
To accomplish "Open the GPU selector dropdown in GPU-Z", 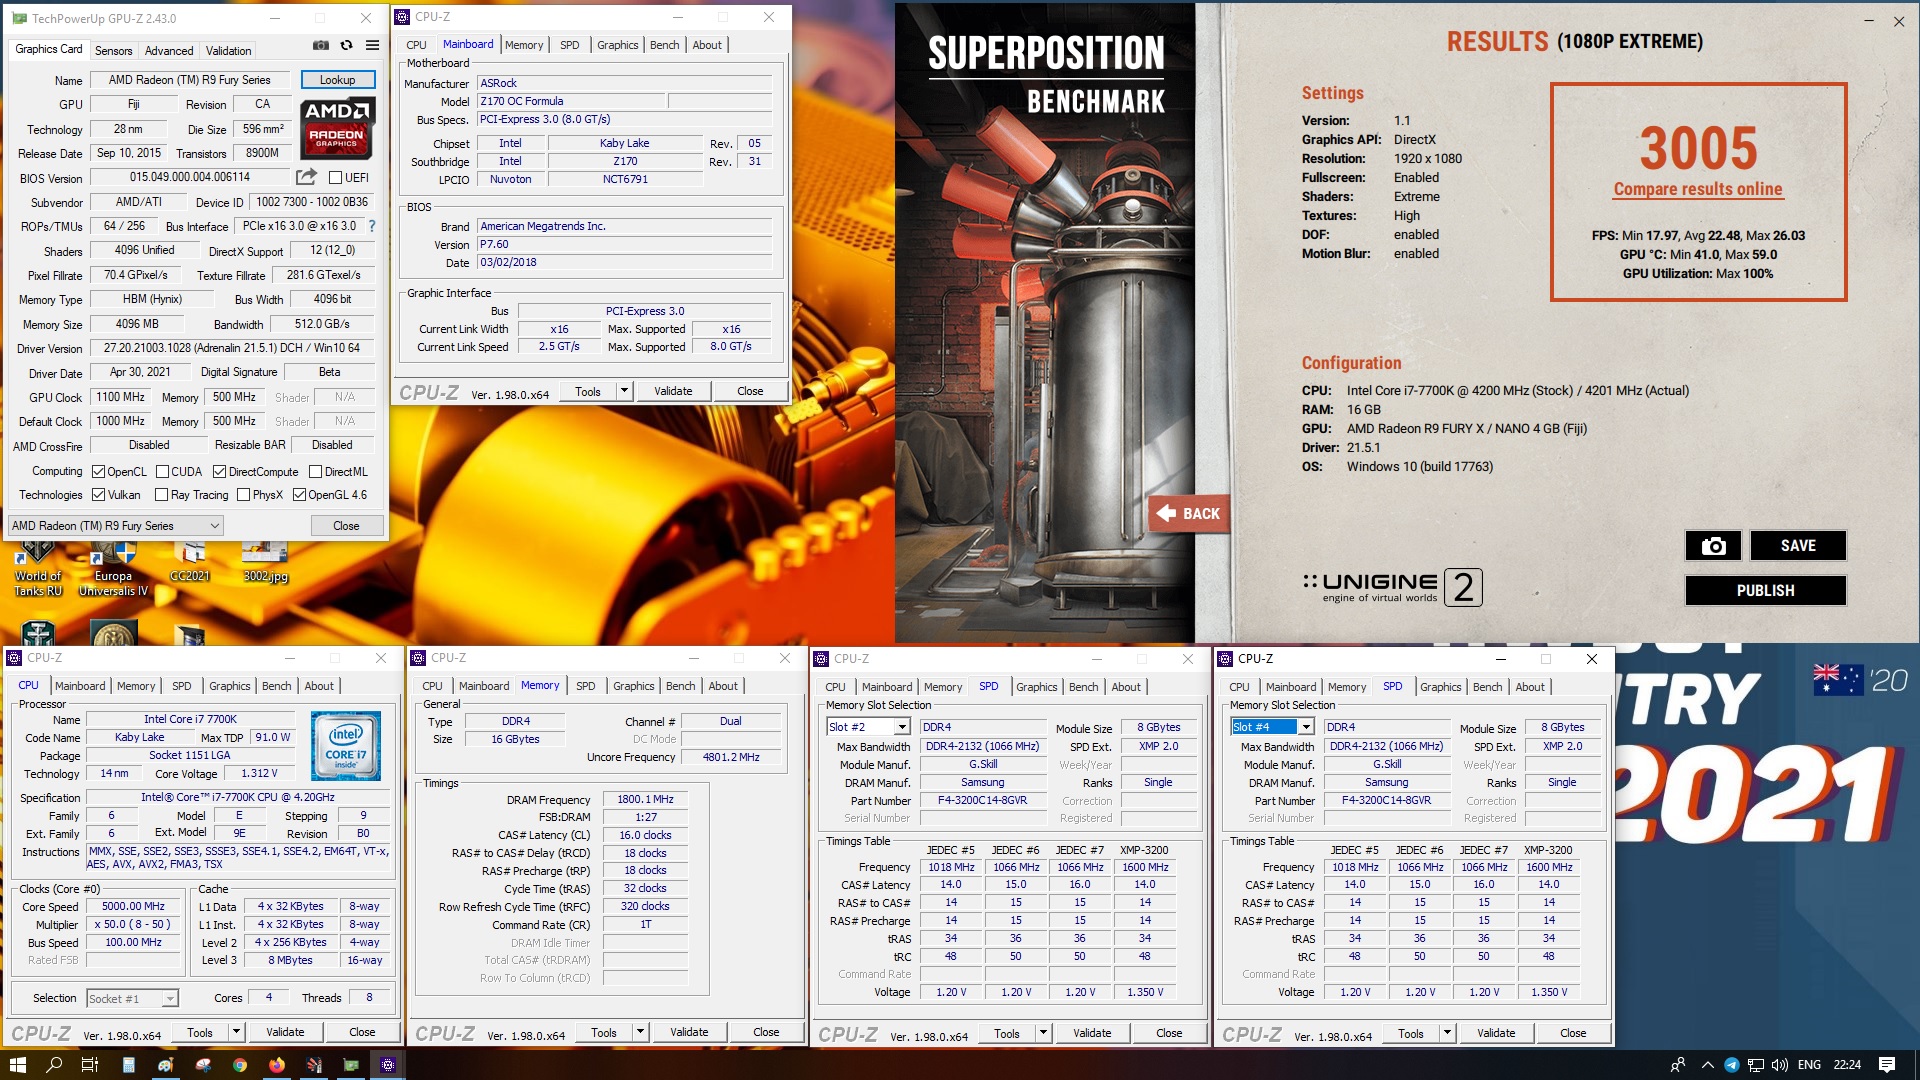I will 115,526.
